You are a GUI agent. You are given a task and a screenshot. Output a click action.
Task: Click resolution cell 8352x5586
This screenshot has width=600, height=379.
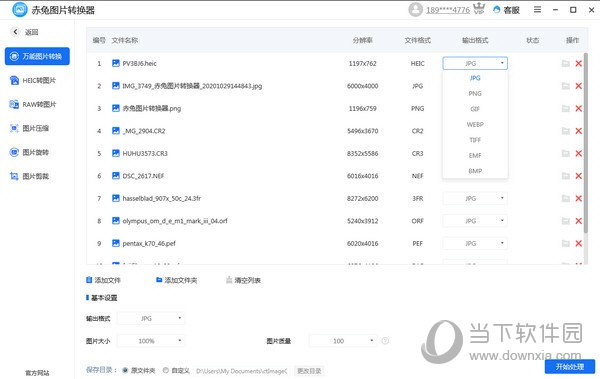pyautogui.click(x=362, y=154)
